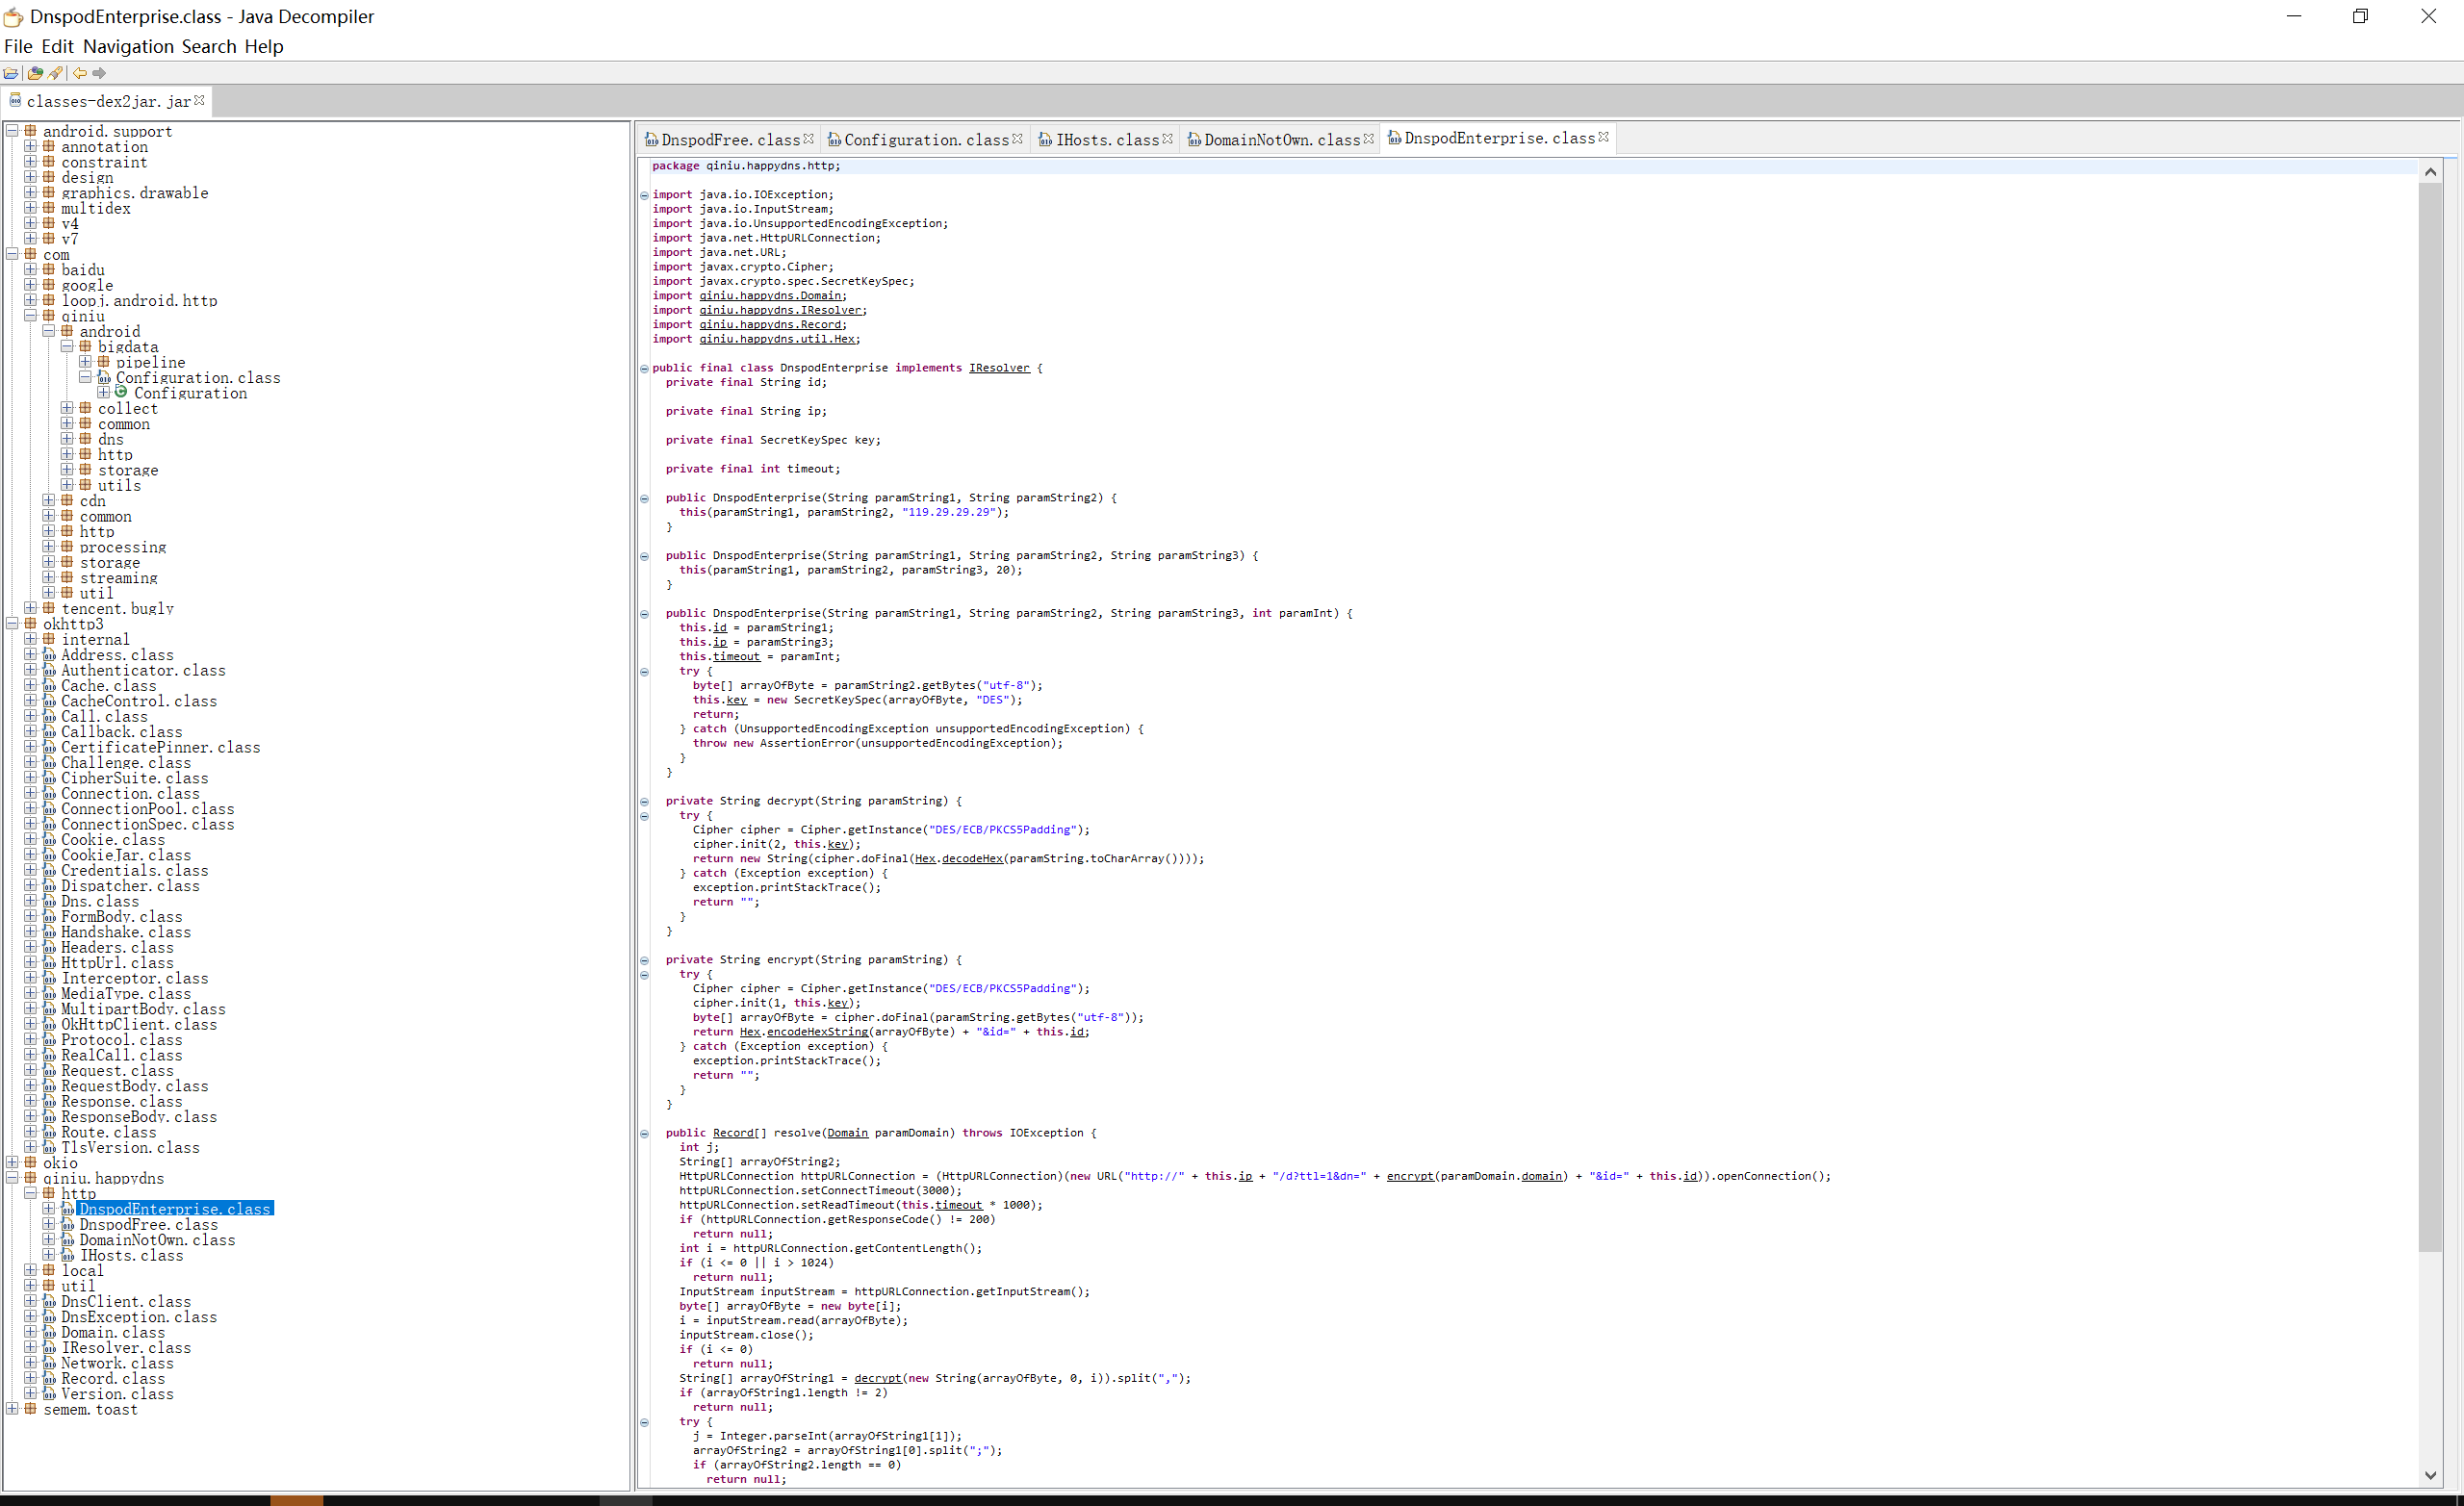Click the Forward navigation arrow
The width and height of the screenshot is (2464, 1506).
tap(99, 73)
